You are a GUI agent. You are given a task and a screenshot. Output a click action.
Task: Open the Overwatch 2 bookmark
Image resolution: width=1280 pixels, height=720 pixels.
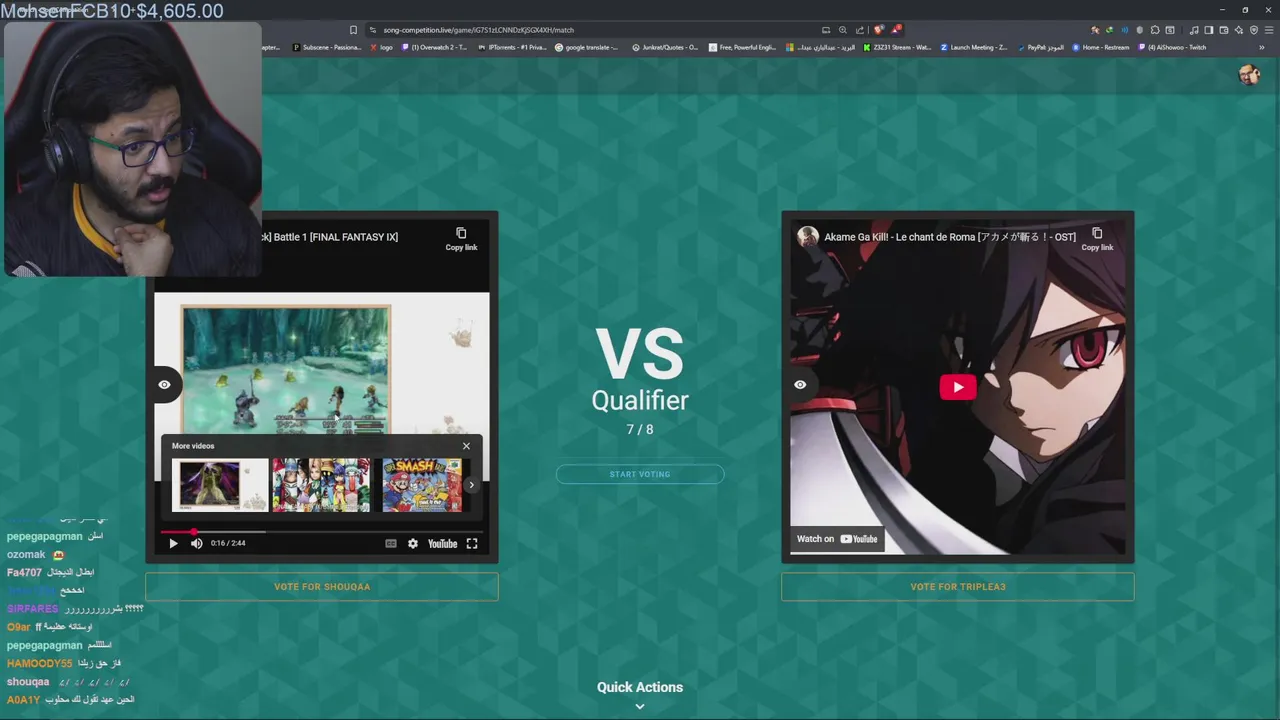point(434,47)
